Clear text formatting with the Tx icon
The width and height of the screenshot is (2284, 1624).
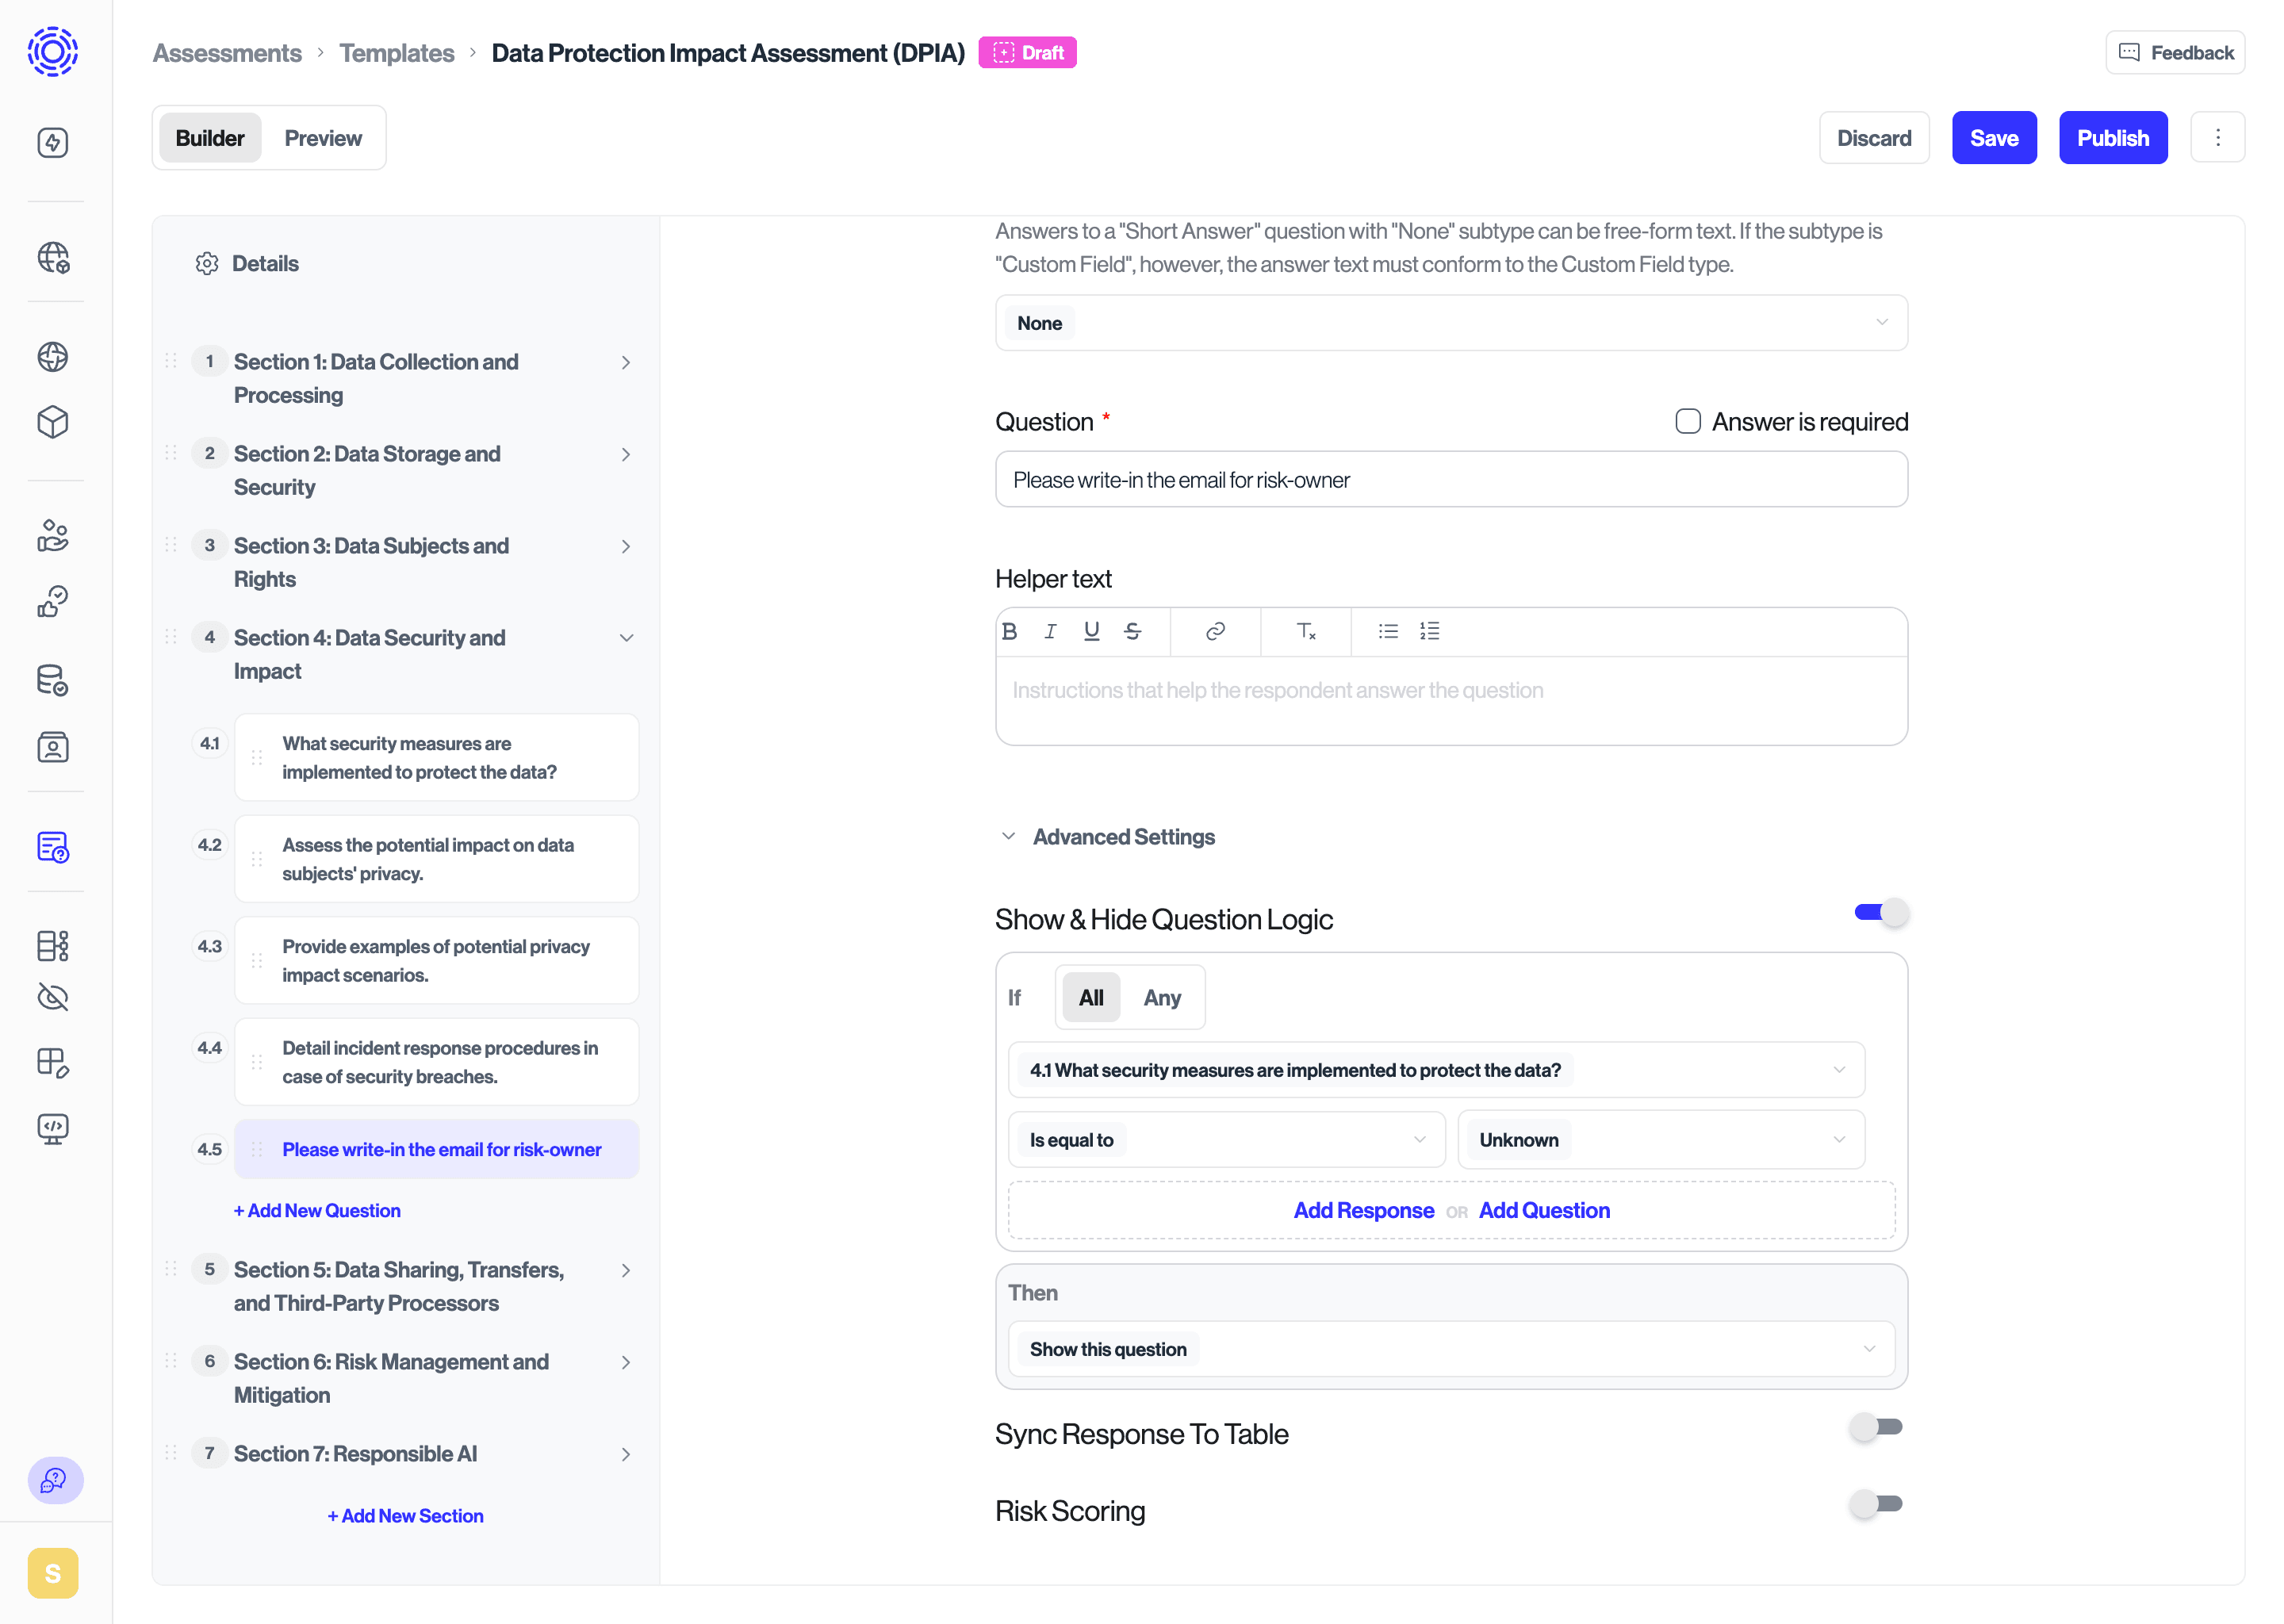(x=1306, y=632)
